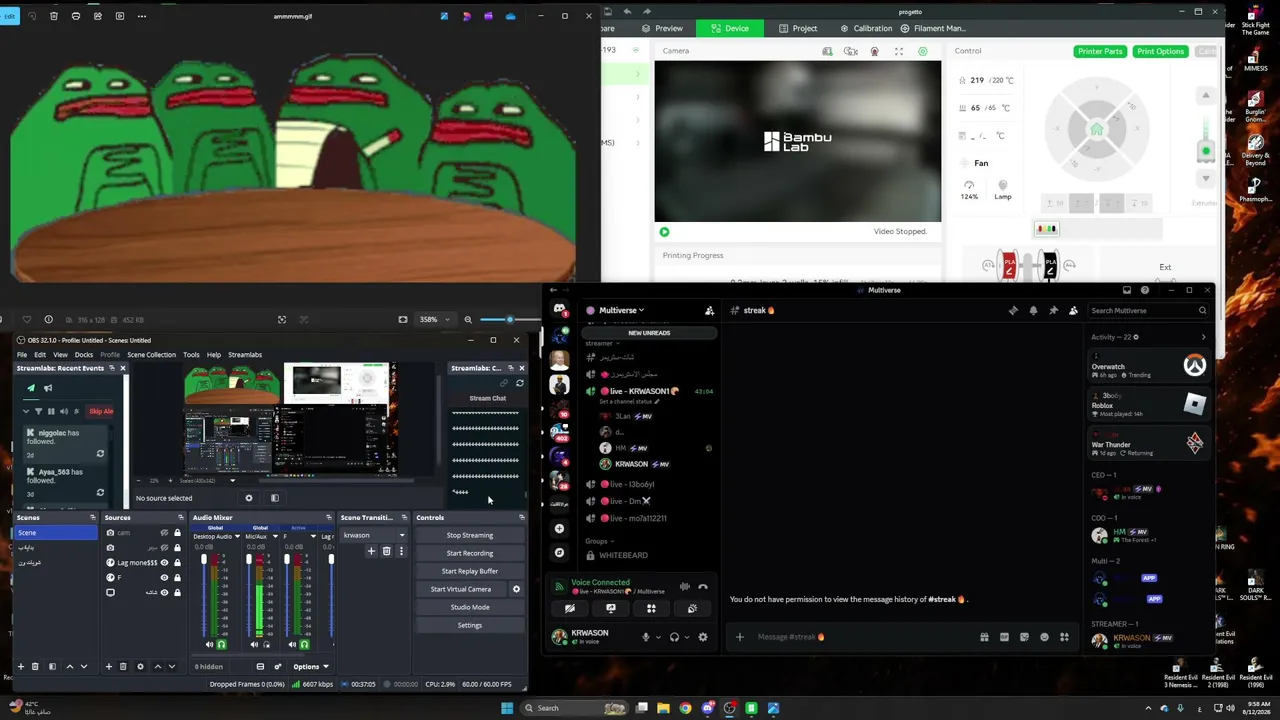Screen dimensions: 1280x720
Task: Adjust image viewer zoom slider
Action: click(509, 320)
